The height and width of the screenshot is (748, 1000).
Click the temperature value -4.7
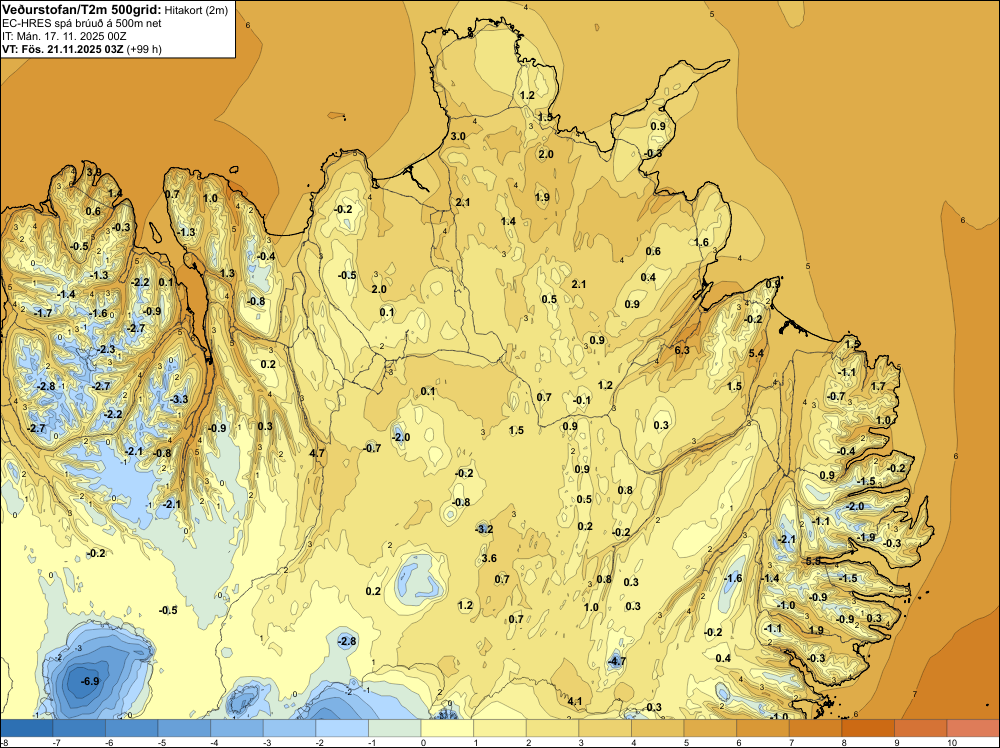point(616,661)
